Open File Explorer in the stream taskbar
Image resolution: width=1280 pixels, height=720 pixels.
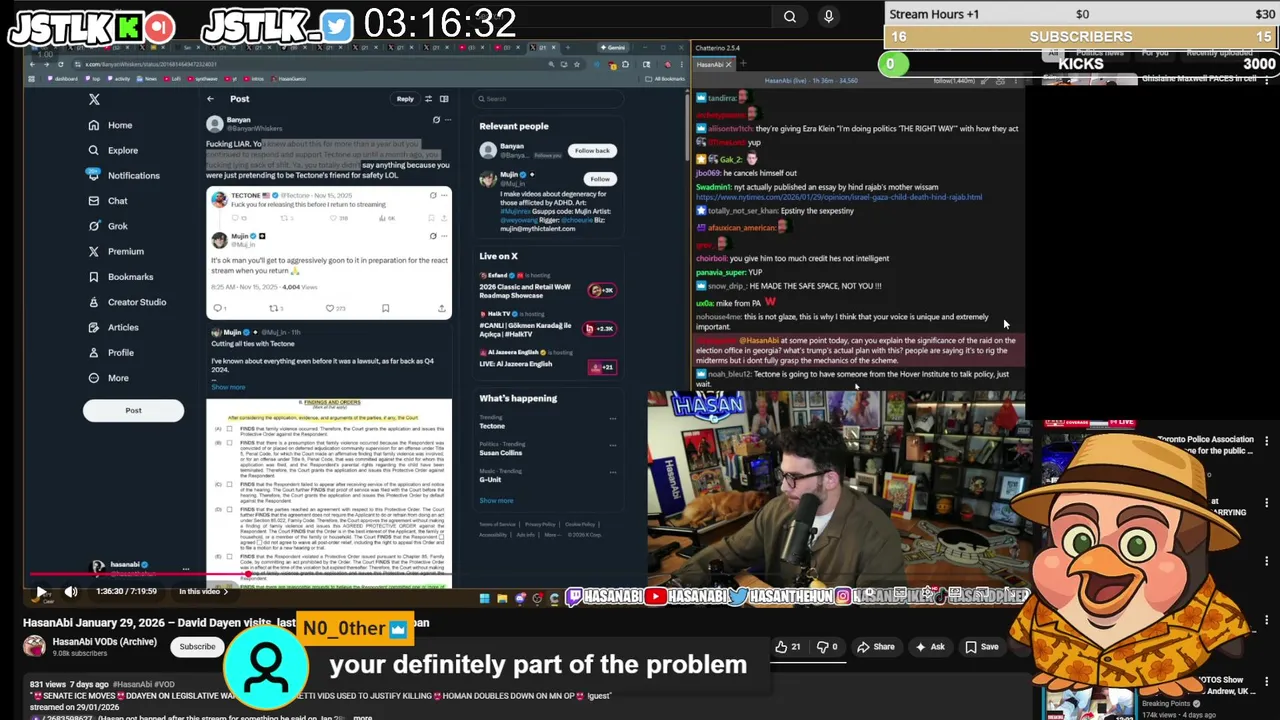(x=502, y=598)
